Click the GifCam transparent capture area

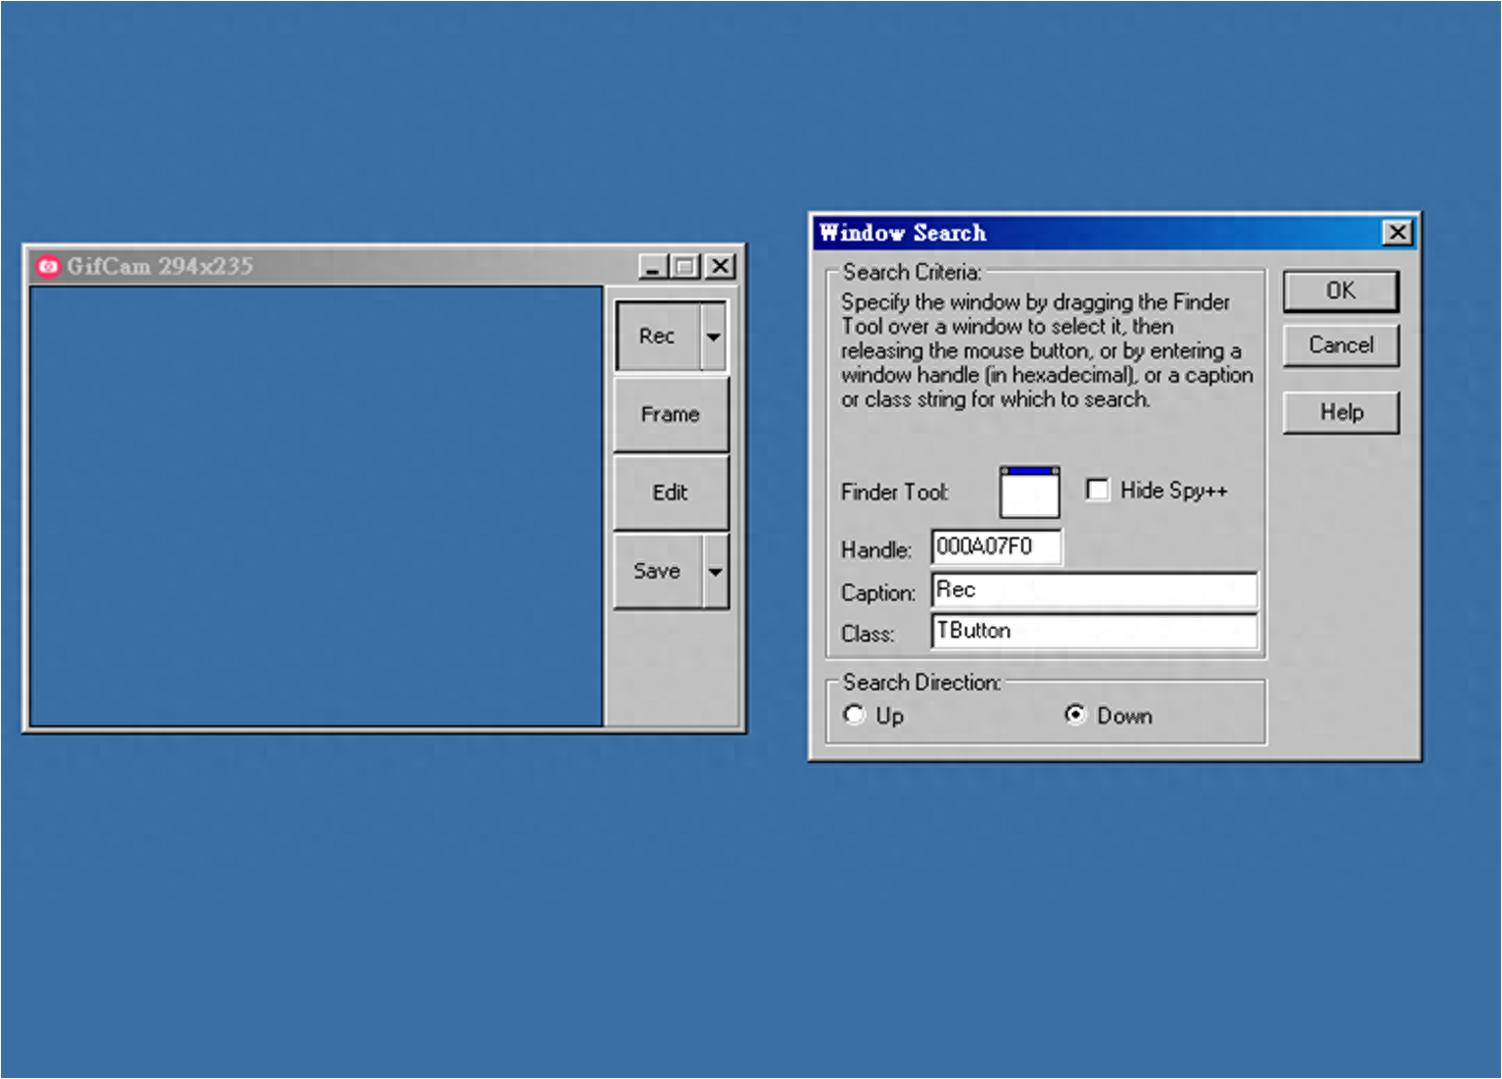tap(316, 506)
